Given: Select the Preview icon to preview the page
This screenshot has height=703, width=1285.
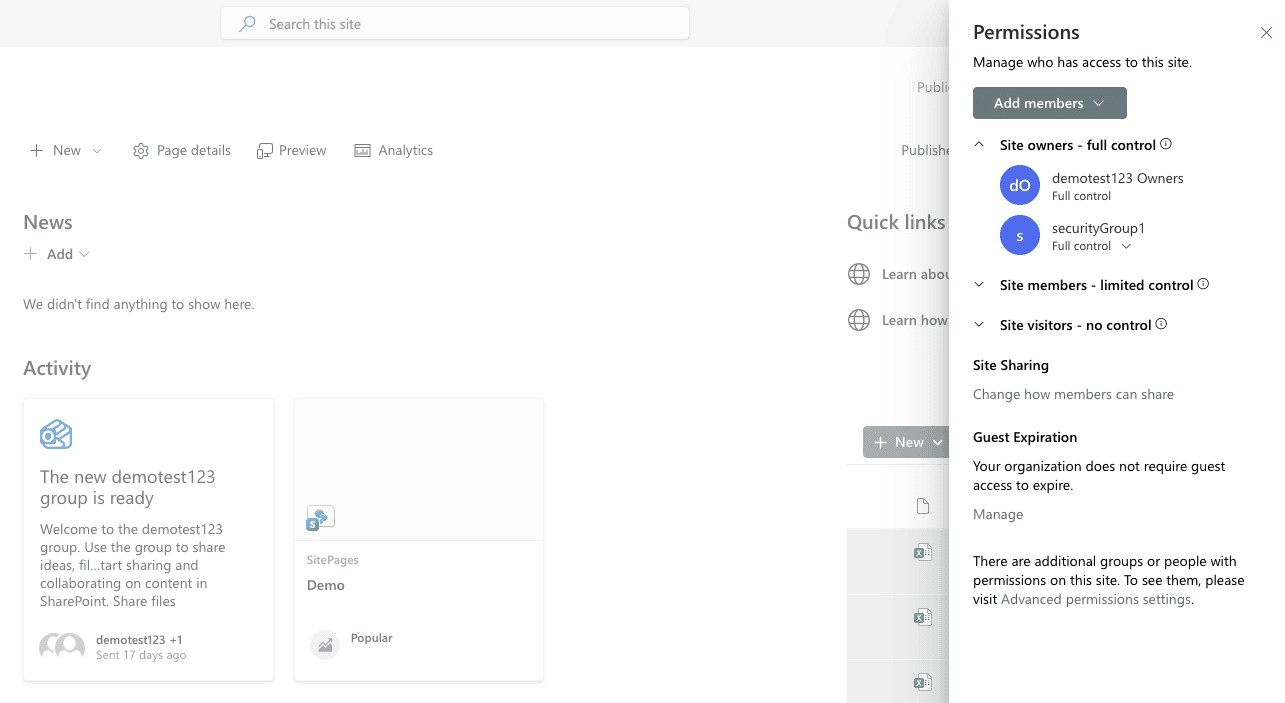Looking at the screenshot, I should point(265,149).
